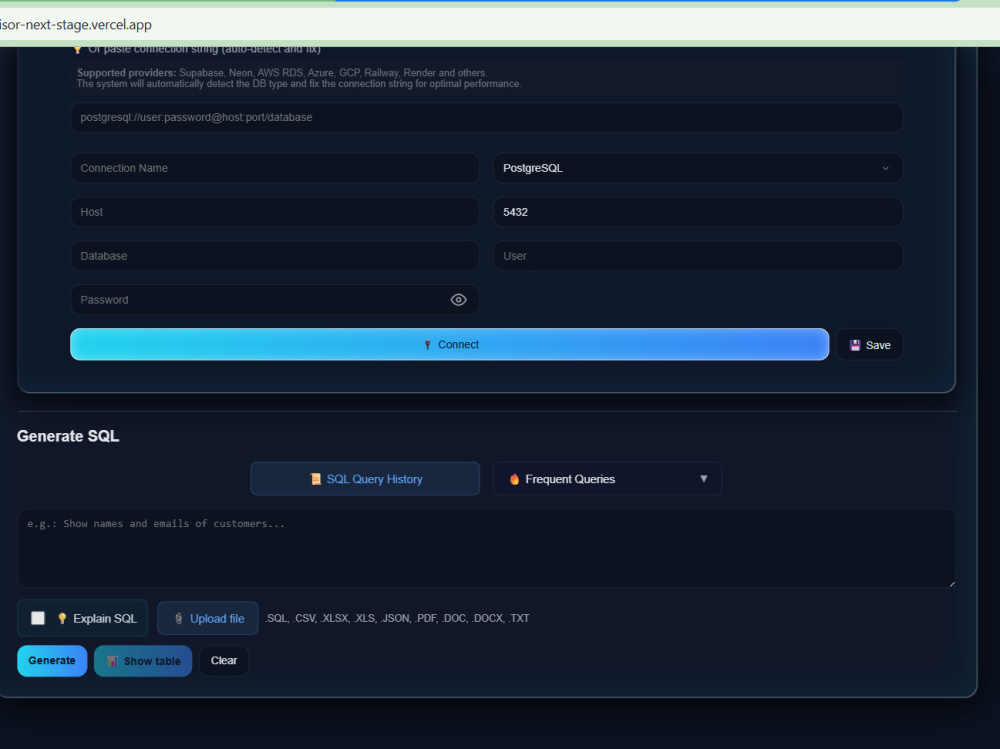Screen dimensions: 1000x749
Task: Click the Password input field
Action: click(275, 300)
